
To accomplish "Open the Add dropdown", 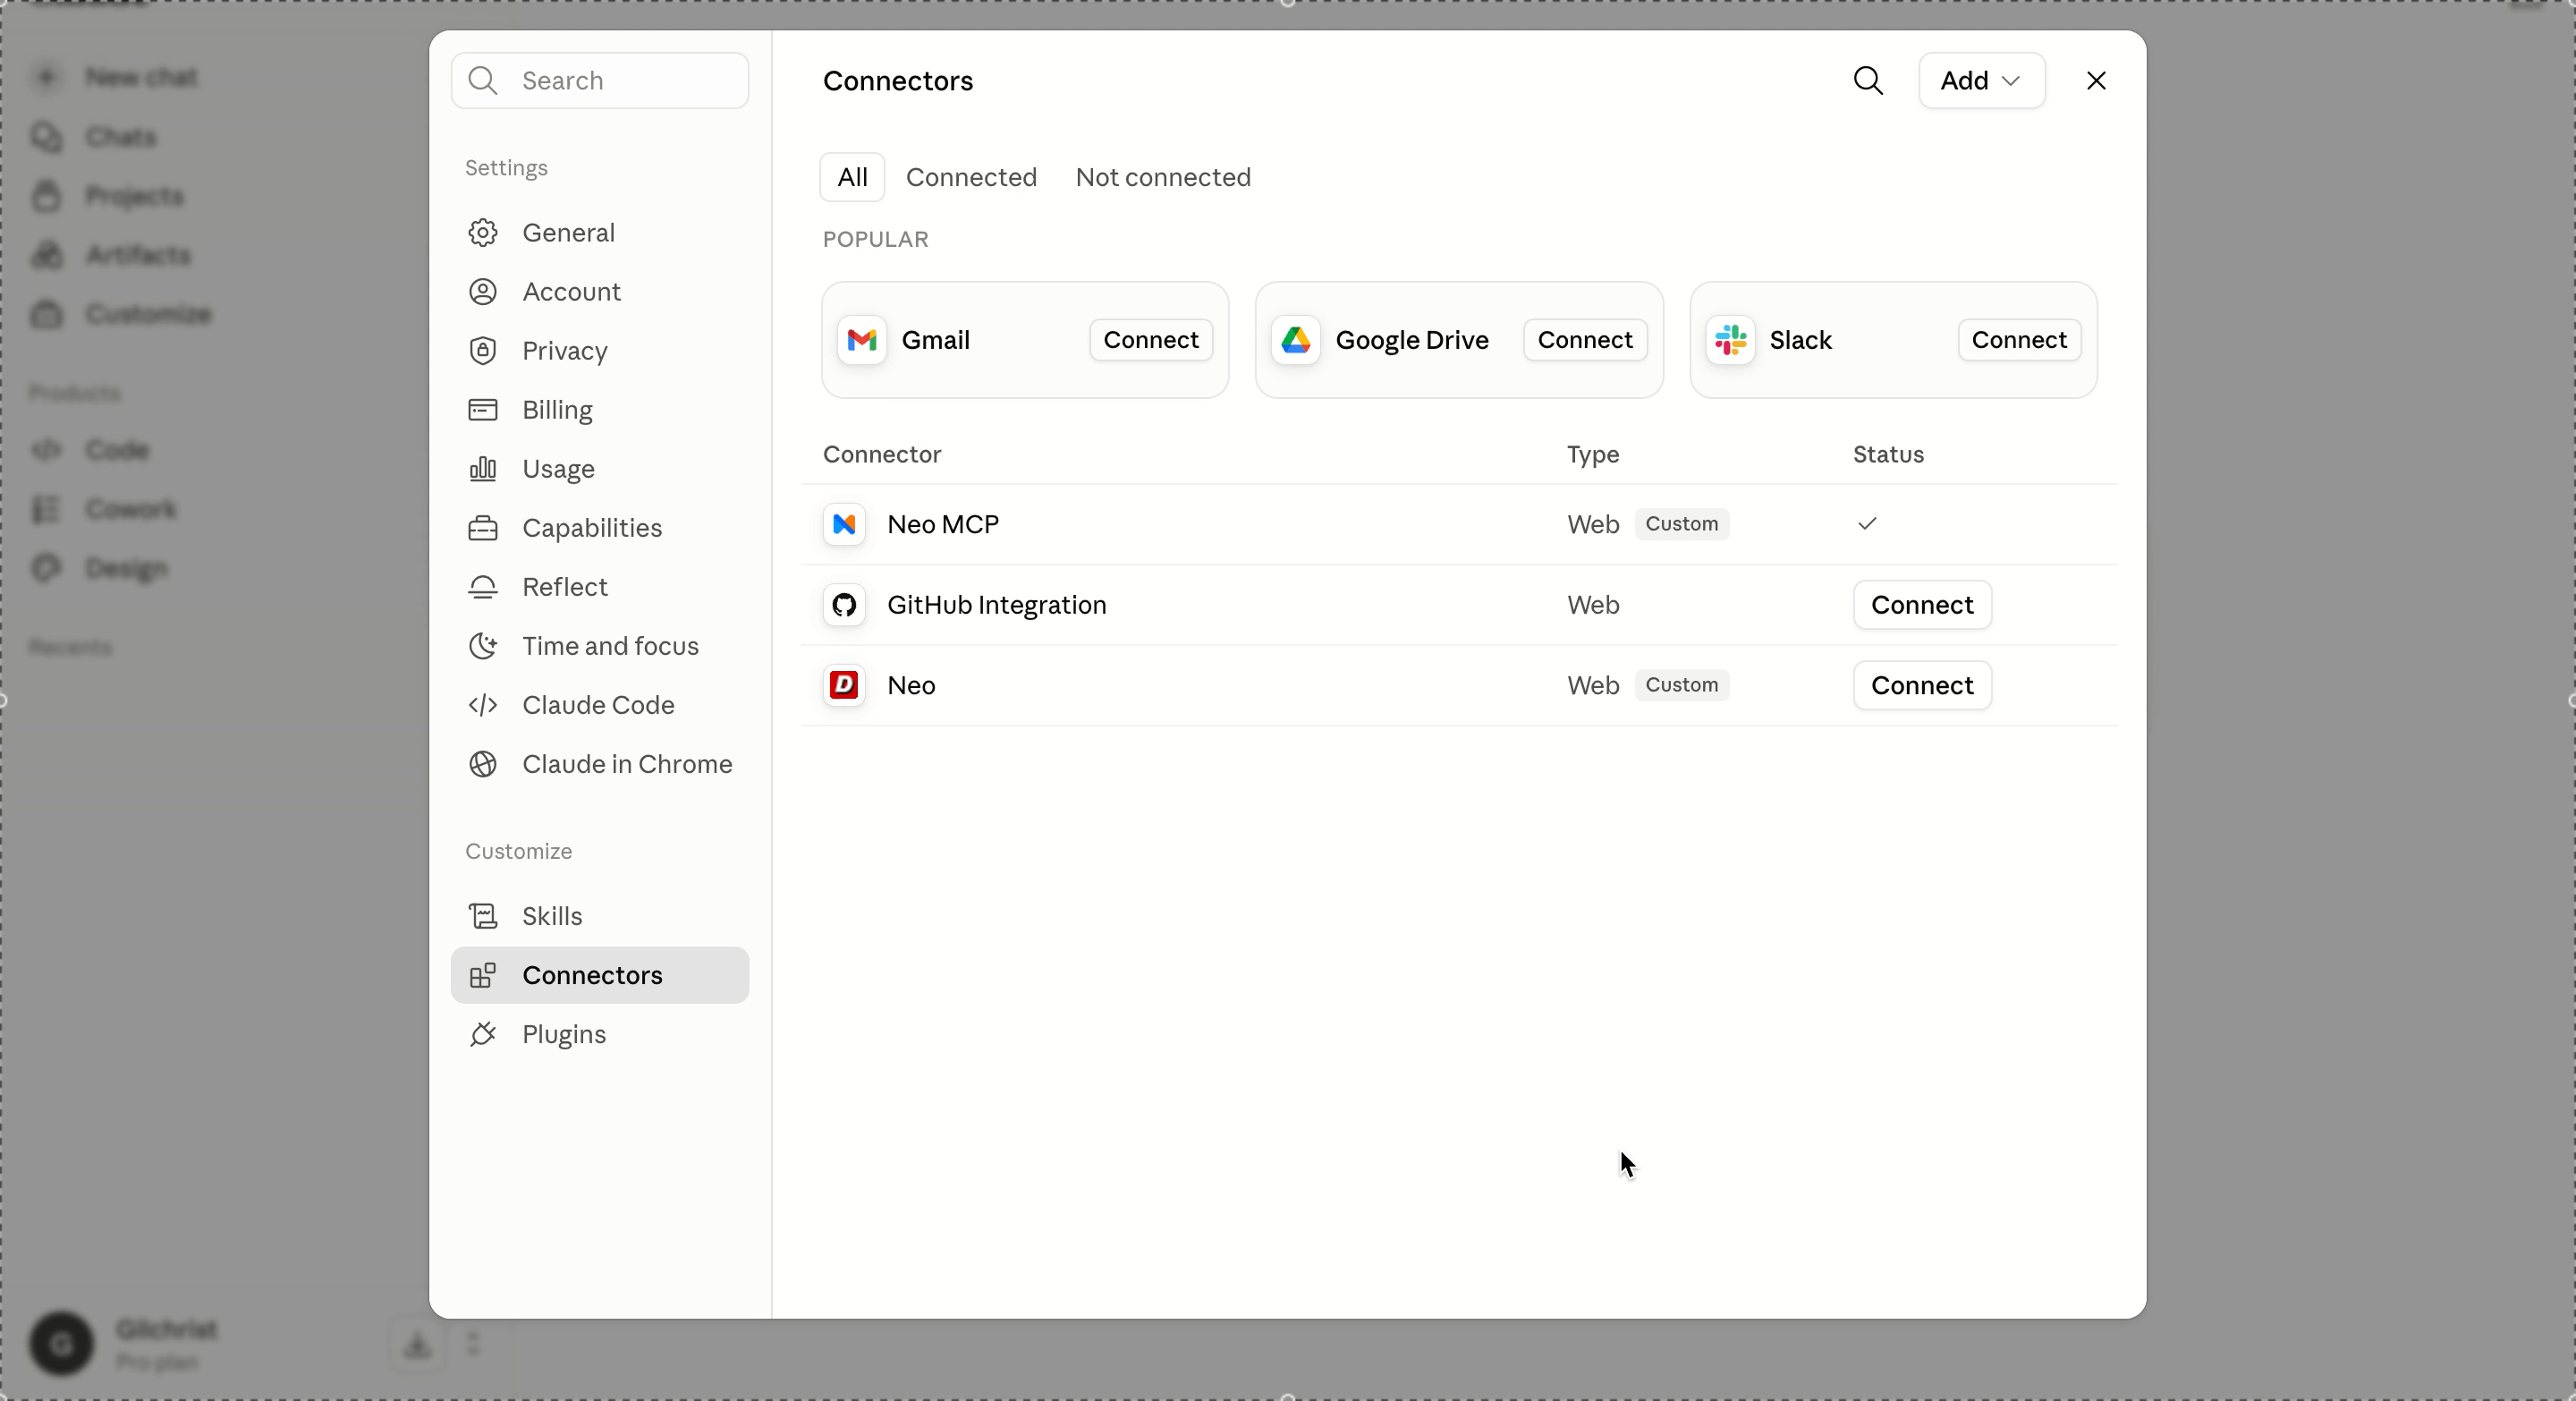I will point(1981,81).
